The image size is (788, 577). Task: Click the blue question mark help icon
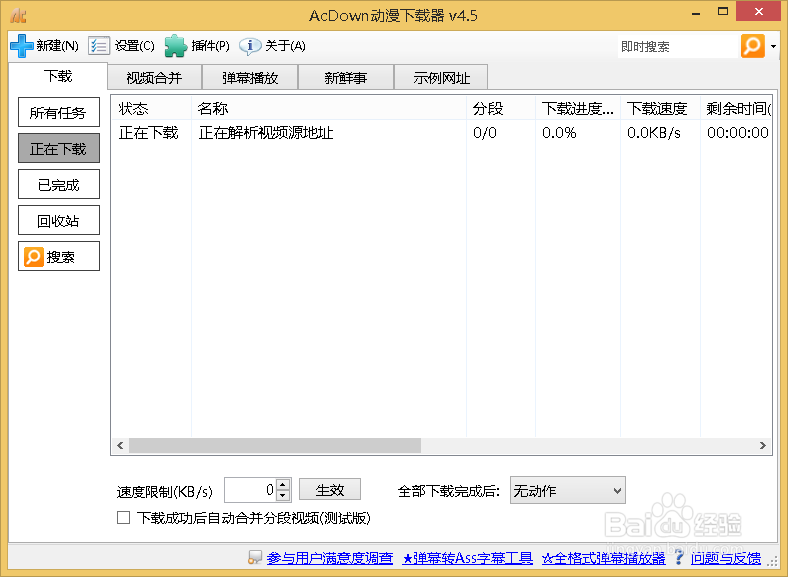(679, 557)
